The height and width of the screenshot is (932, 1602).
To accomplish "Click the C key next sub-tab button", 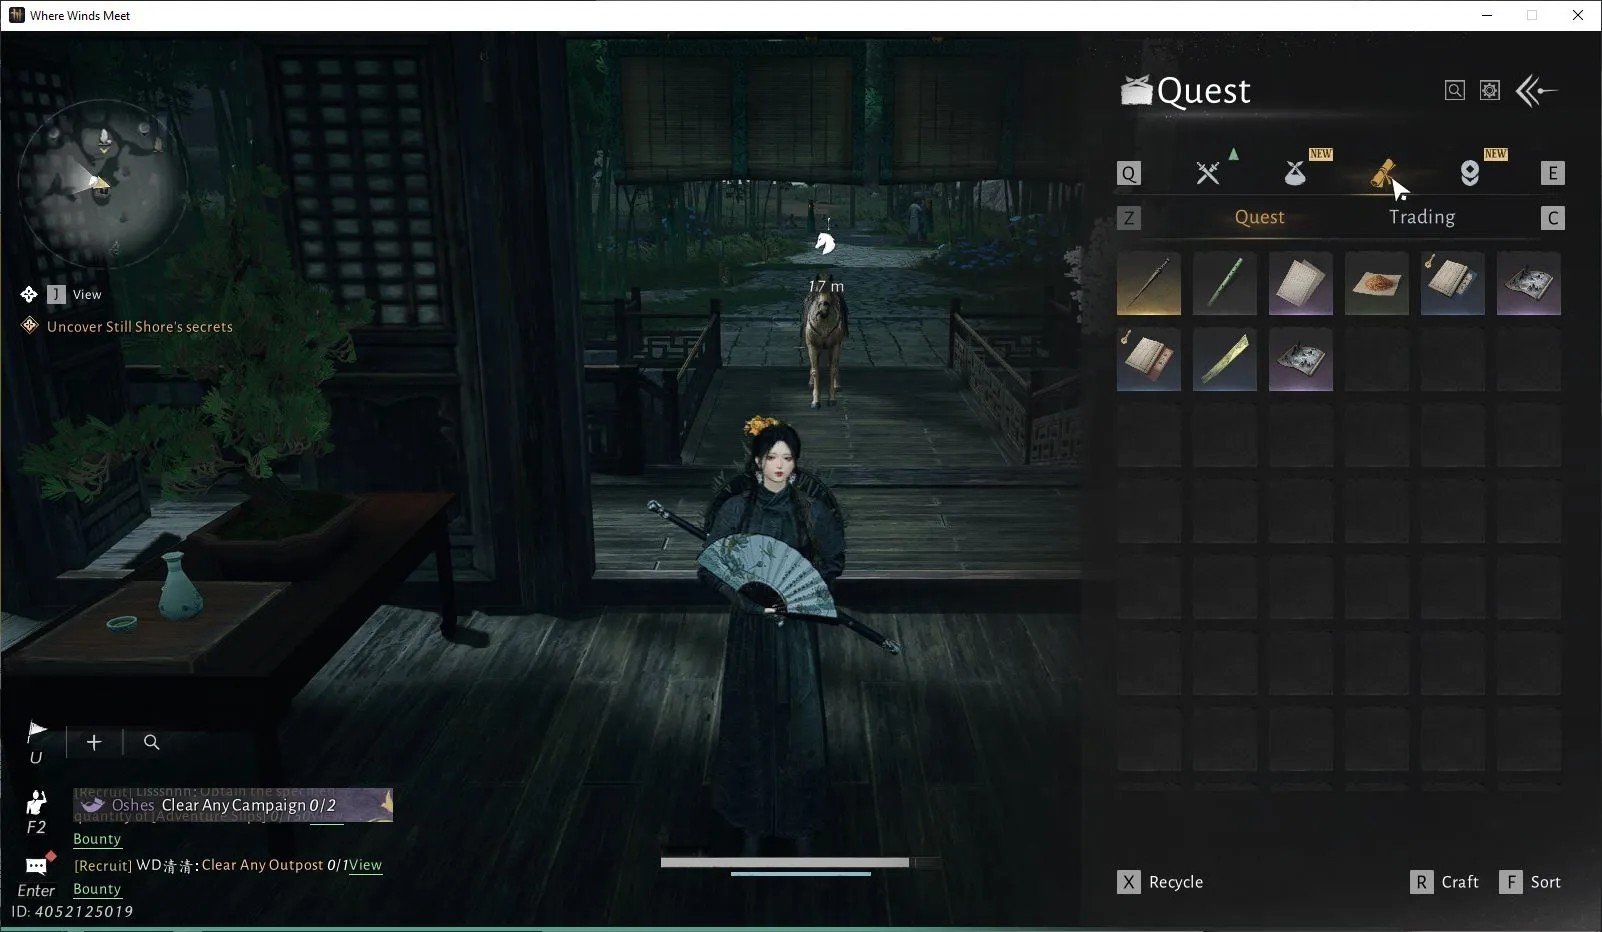I will click(1552, 218).
